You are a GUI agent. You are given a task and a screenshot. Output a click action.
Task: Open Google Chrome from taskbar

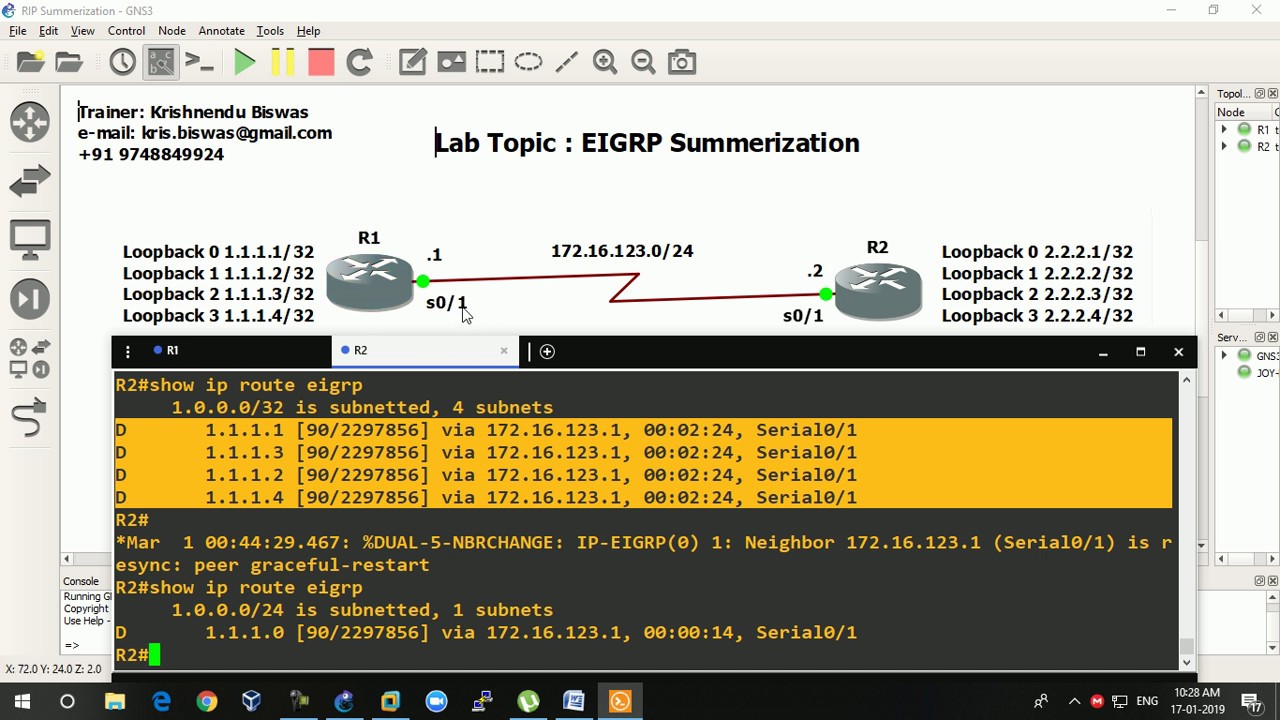pos(206,701)
